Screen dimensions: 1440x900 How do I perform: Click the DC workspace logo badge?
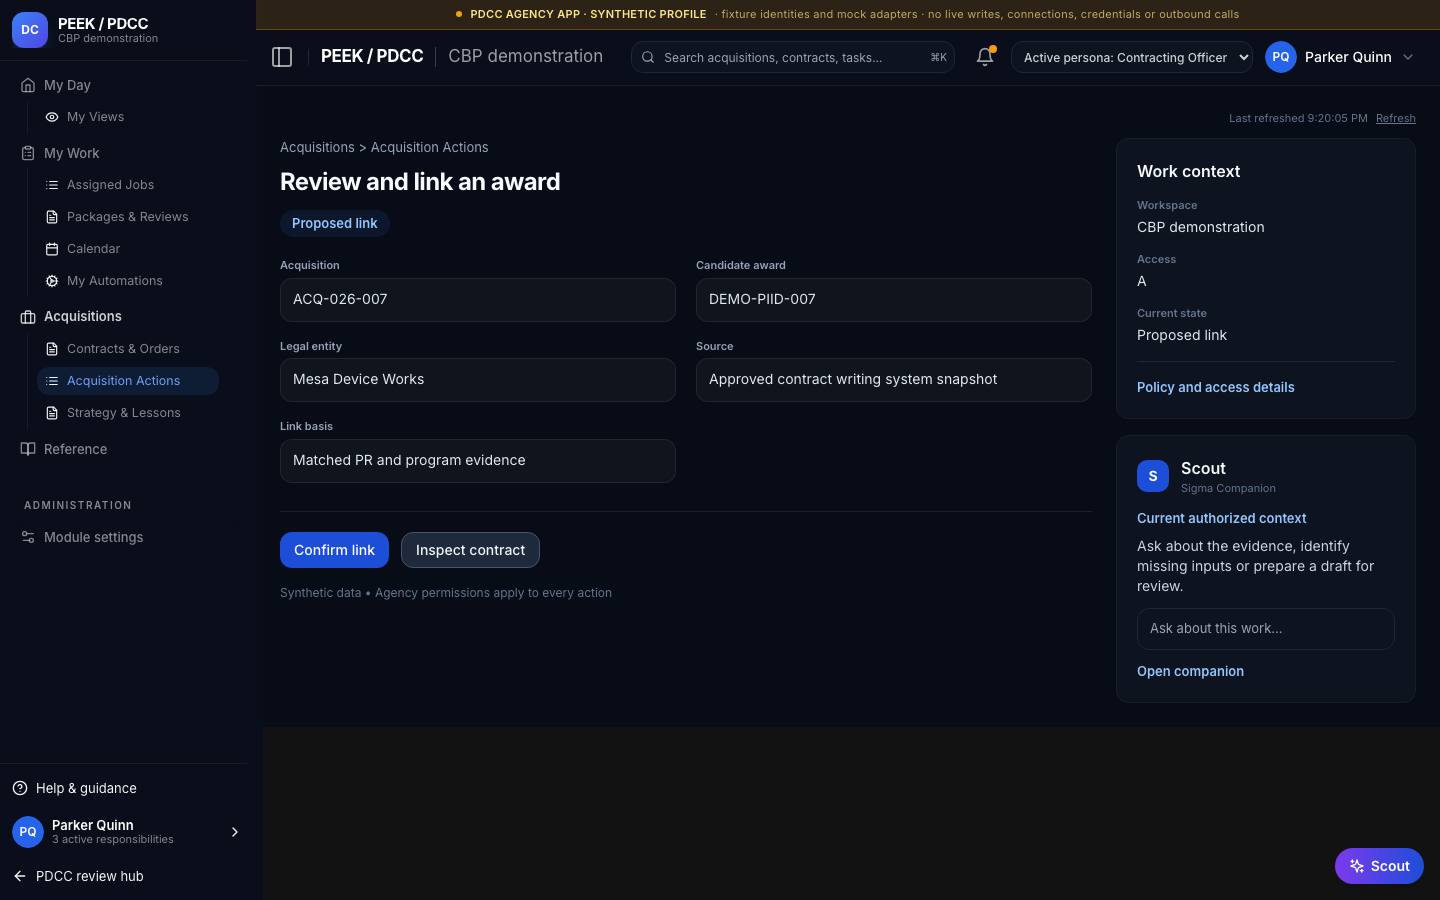click(30, 30)
